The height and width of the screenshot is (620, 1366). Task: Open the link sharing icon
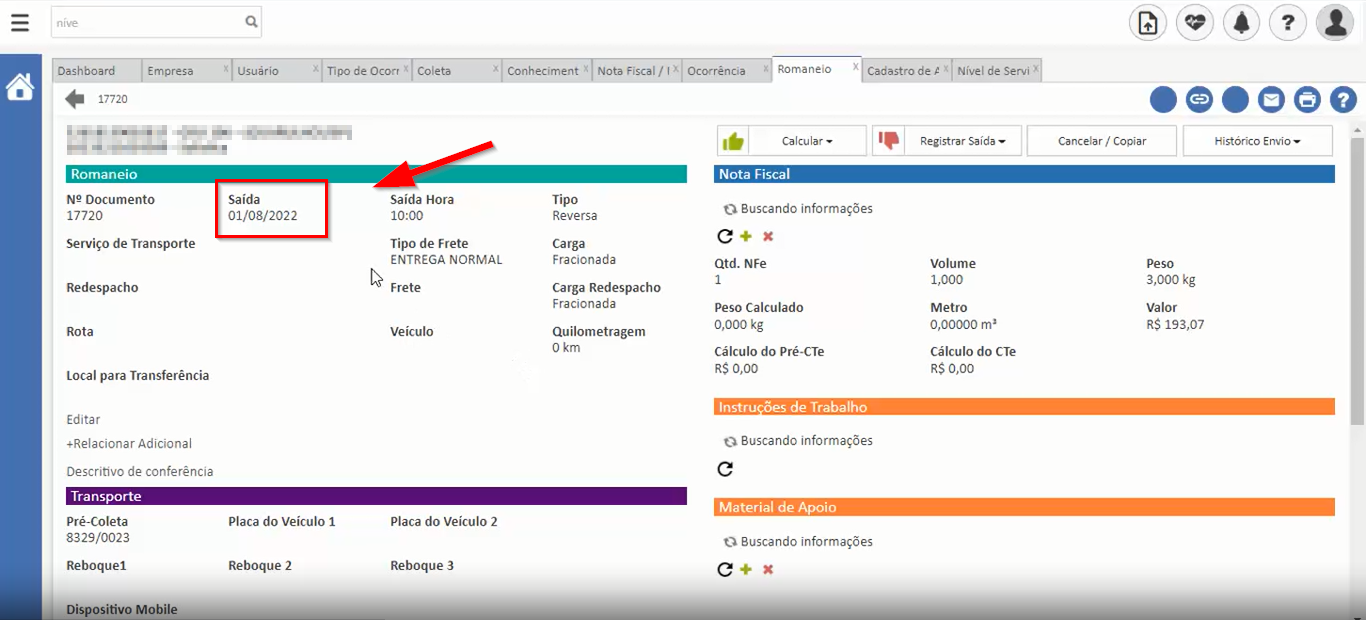[1199, 99]
